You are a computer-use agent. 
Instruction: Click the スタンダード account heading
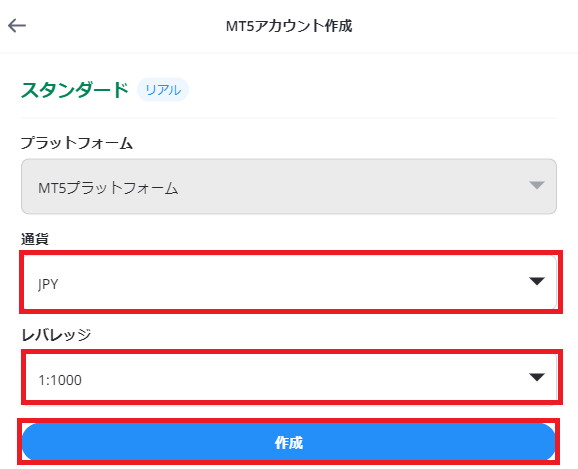pyautogui.click(x=75, y=90)
